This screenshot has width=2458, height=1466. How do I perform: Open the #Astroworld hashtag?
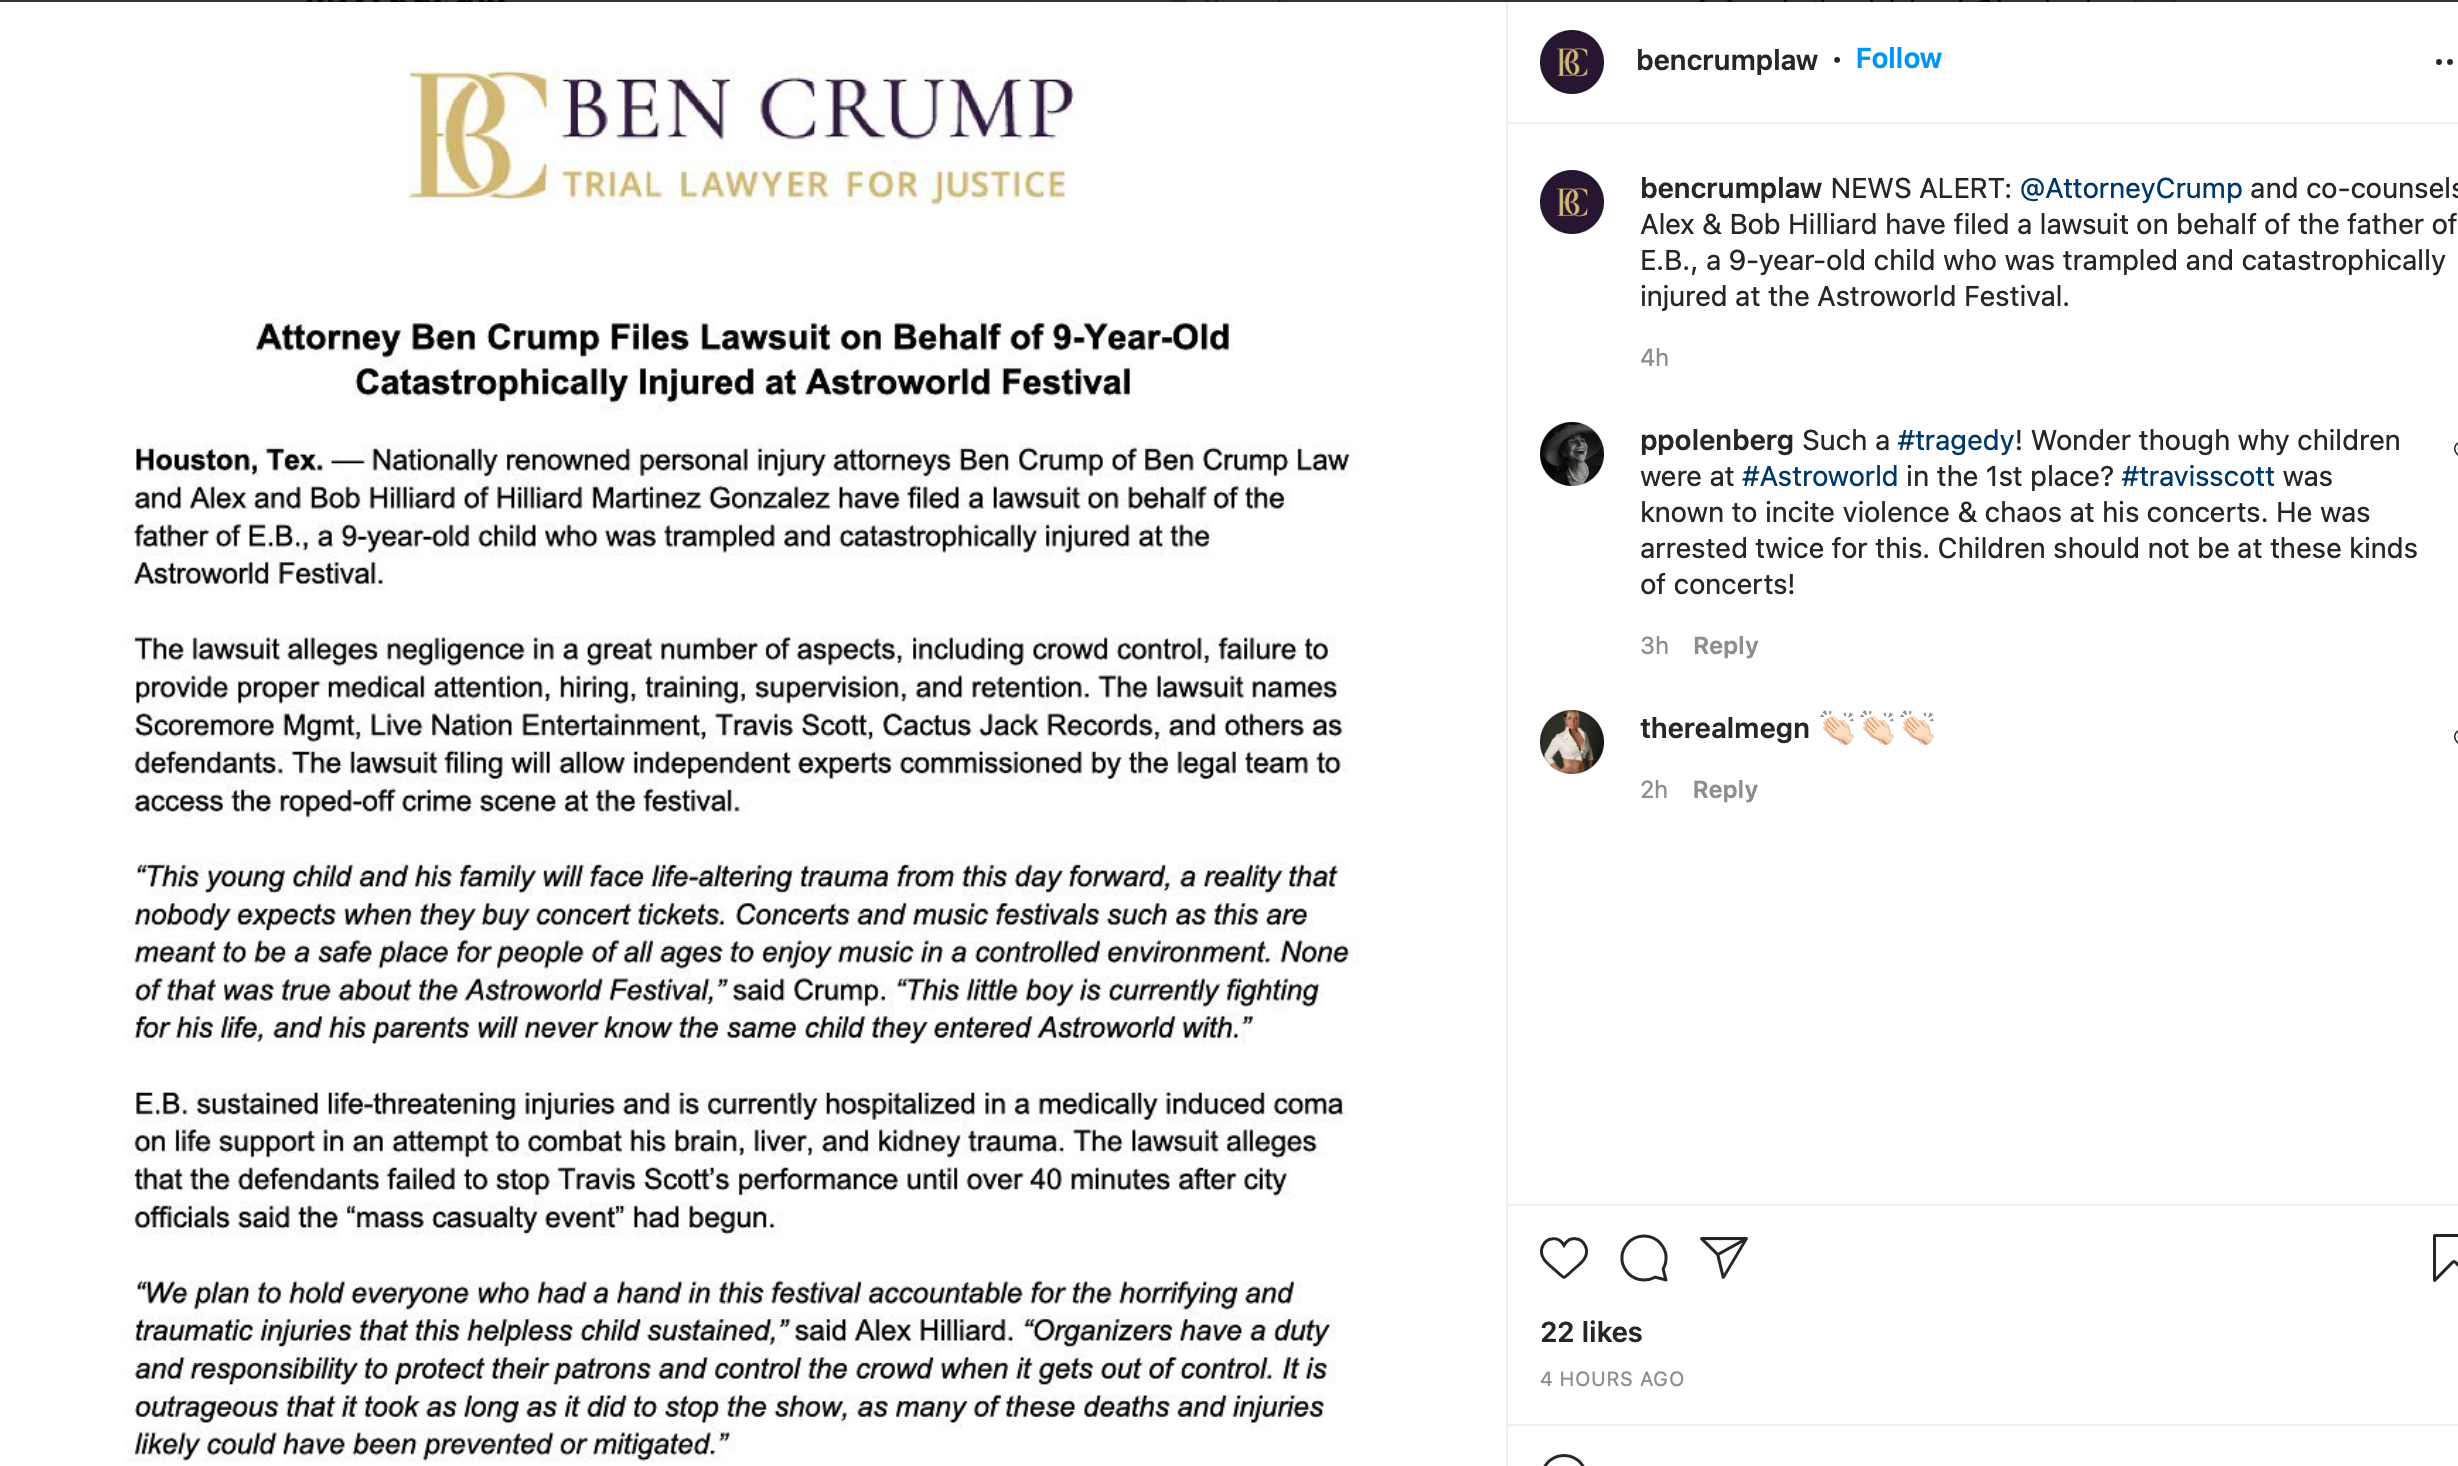coord(1819,476)
